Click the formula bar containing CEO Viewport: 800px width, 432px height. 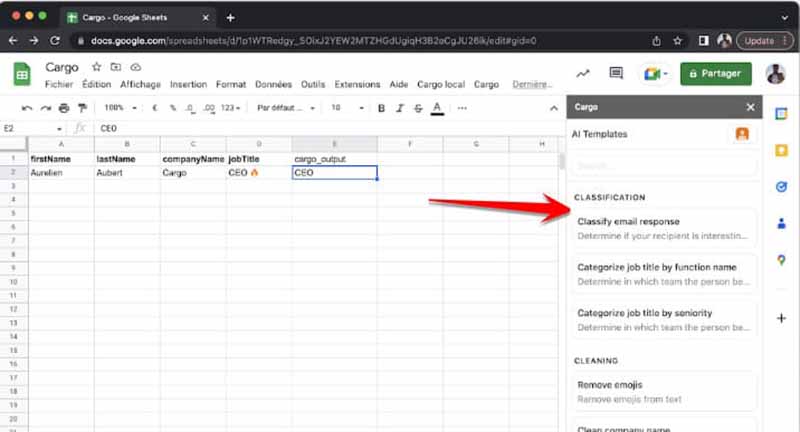pyautogui.click(x=300, y=129)
